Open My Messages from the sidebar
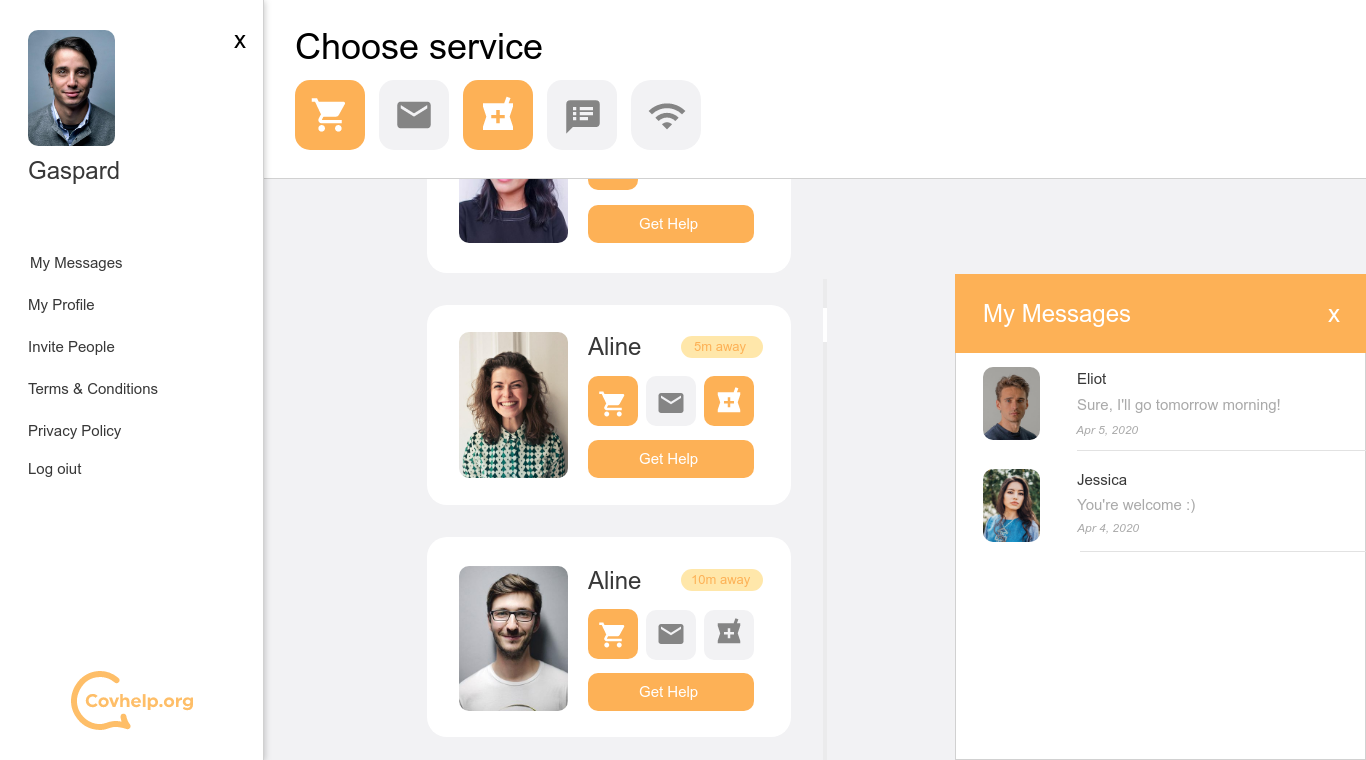This screenshot has height=760, width=1366. (x=76, y=263)
